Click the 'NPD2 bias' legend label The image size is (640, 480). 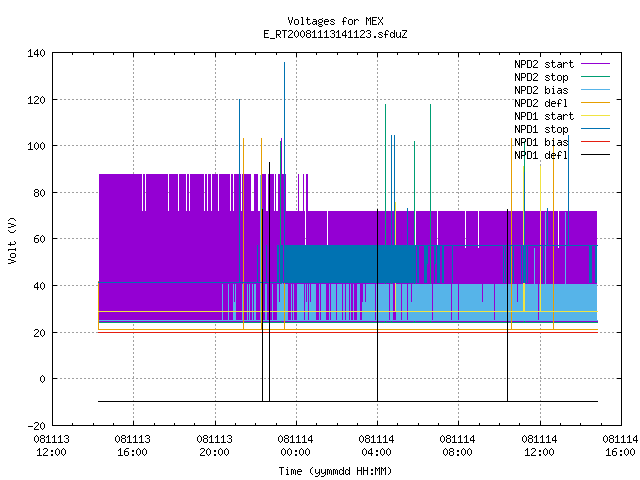(x=541, y=90)
